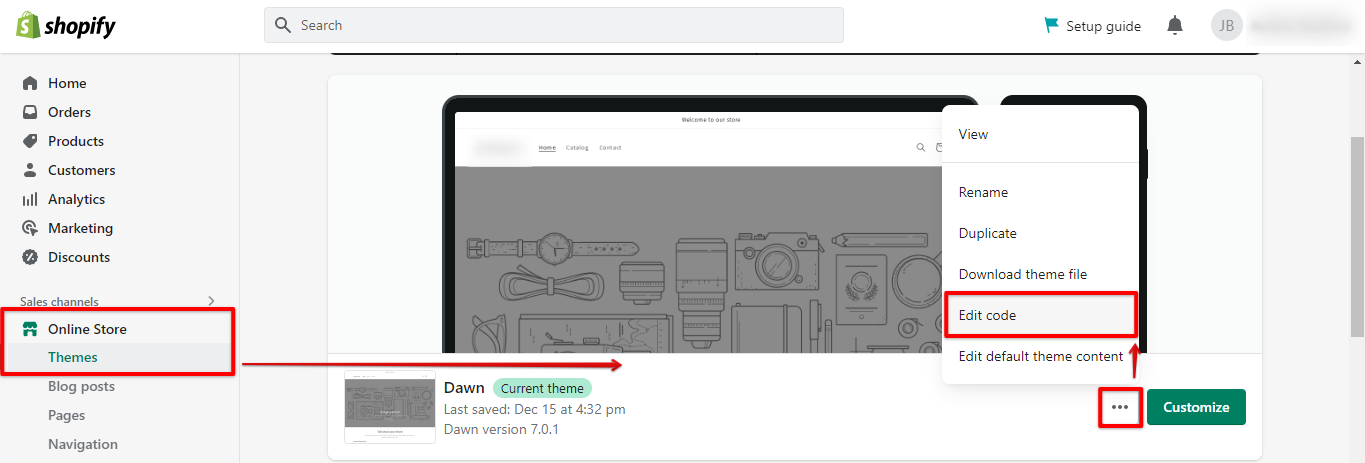The height and width of the screenshot is (463, 1365).
Task: Click the Sales channels label
Action: (x=59, y=301)
